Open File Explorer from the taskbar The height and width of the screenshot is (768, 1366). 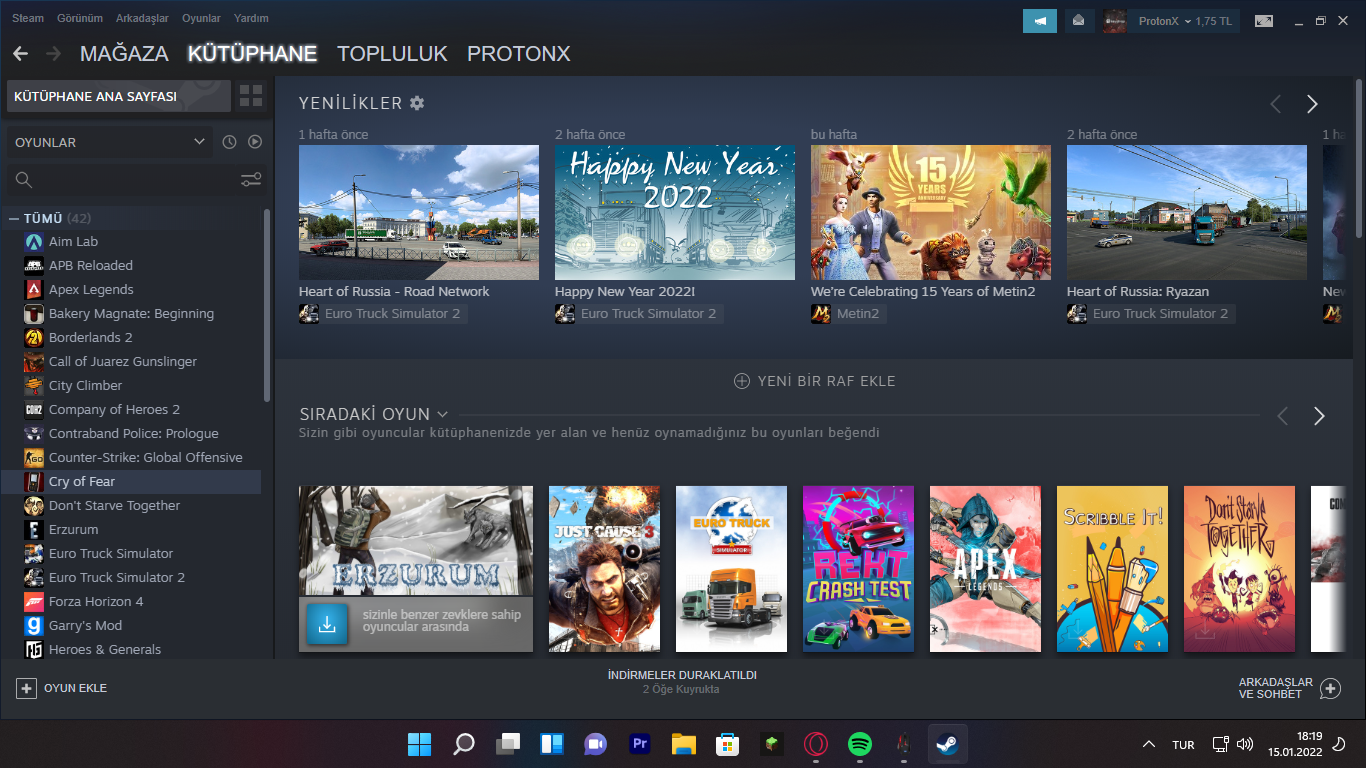pos(683,744)
